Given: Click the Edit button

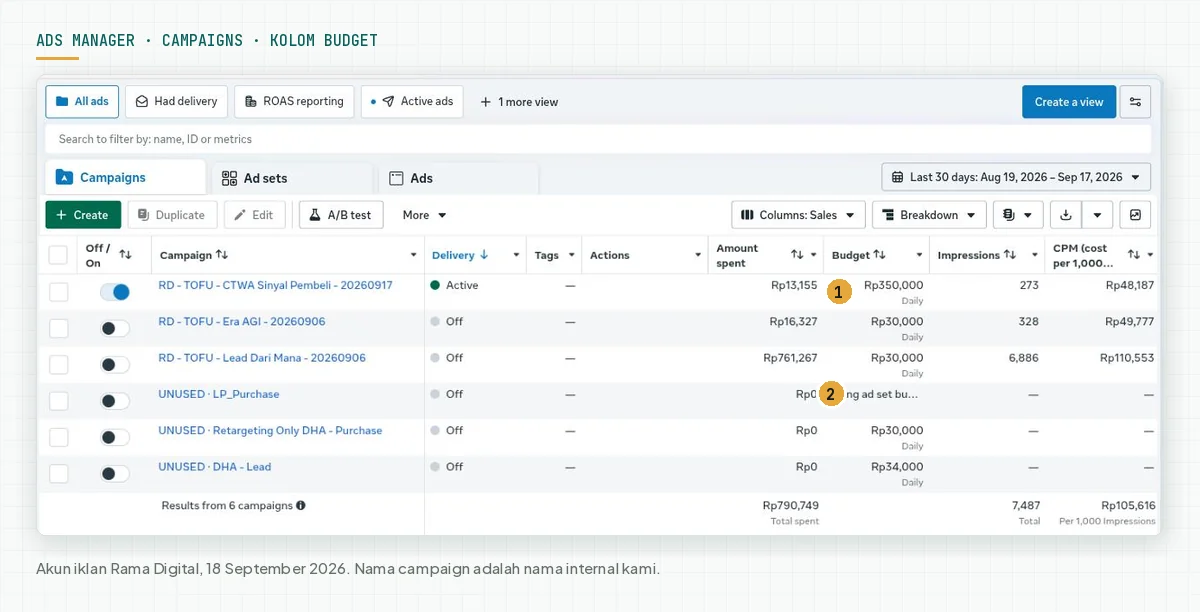Looking at the screenshot, I should point(255,215).
